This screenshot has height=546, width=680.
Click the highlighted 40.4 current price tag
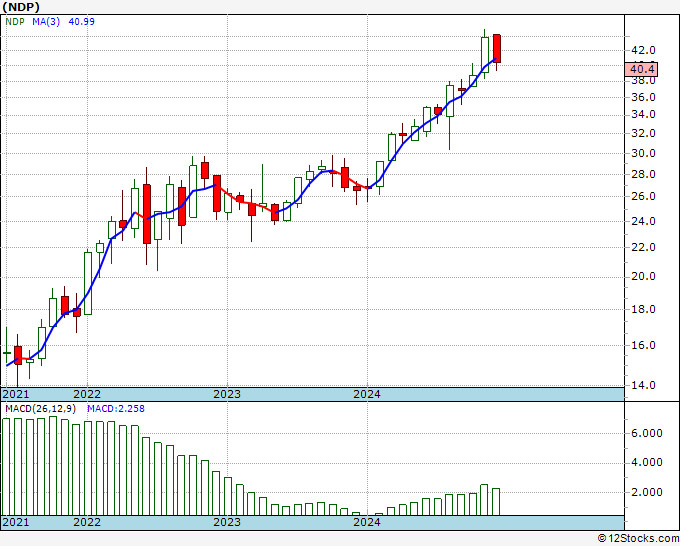point(641,69)
